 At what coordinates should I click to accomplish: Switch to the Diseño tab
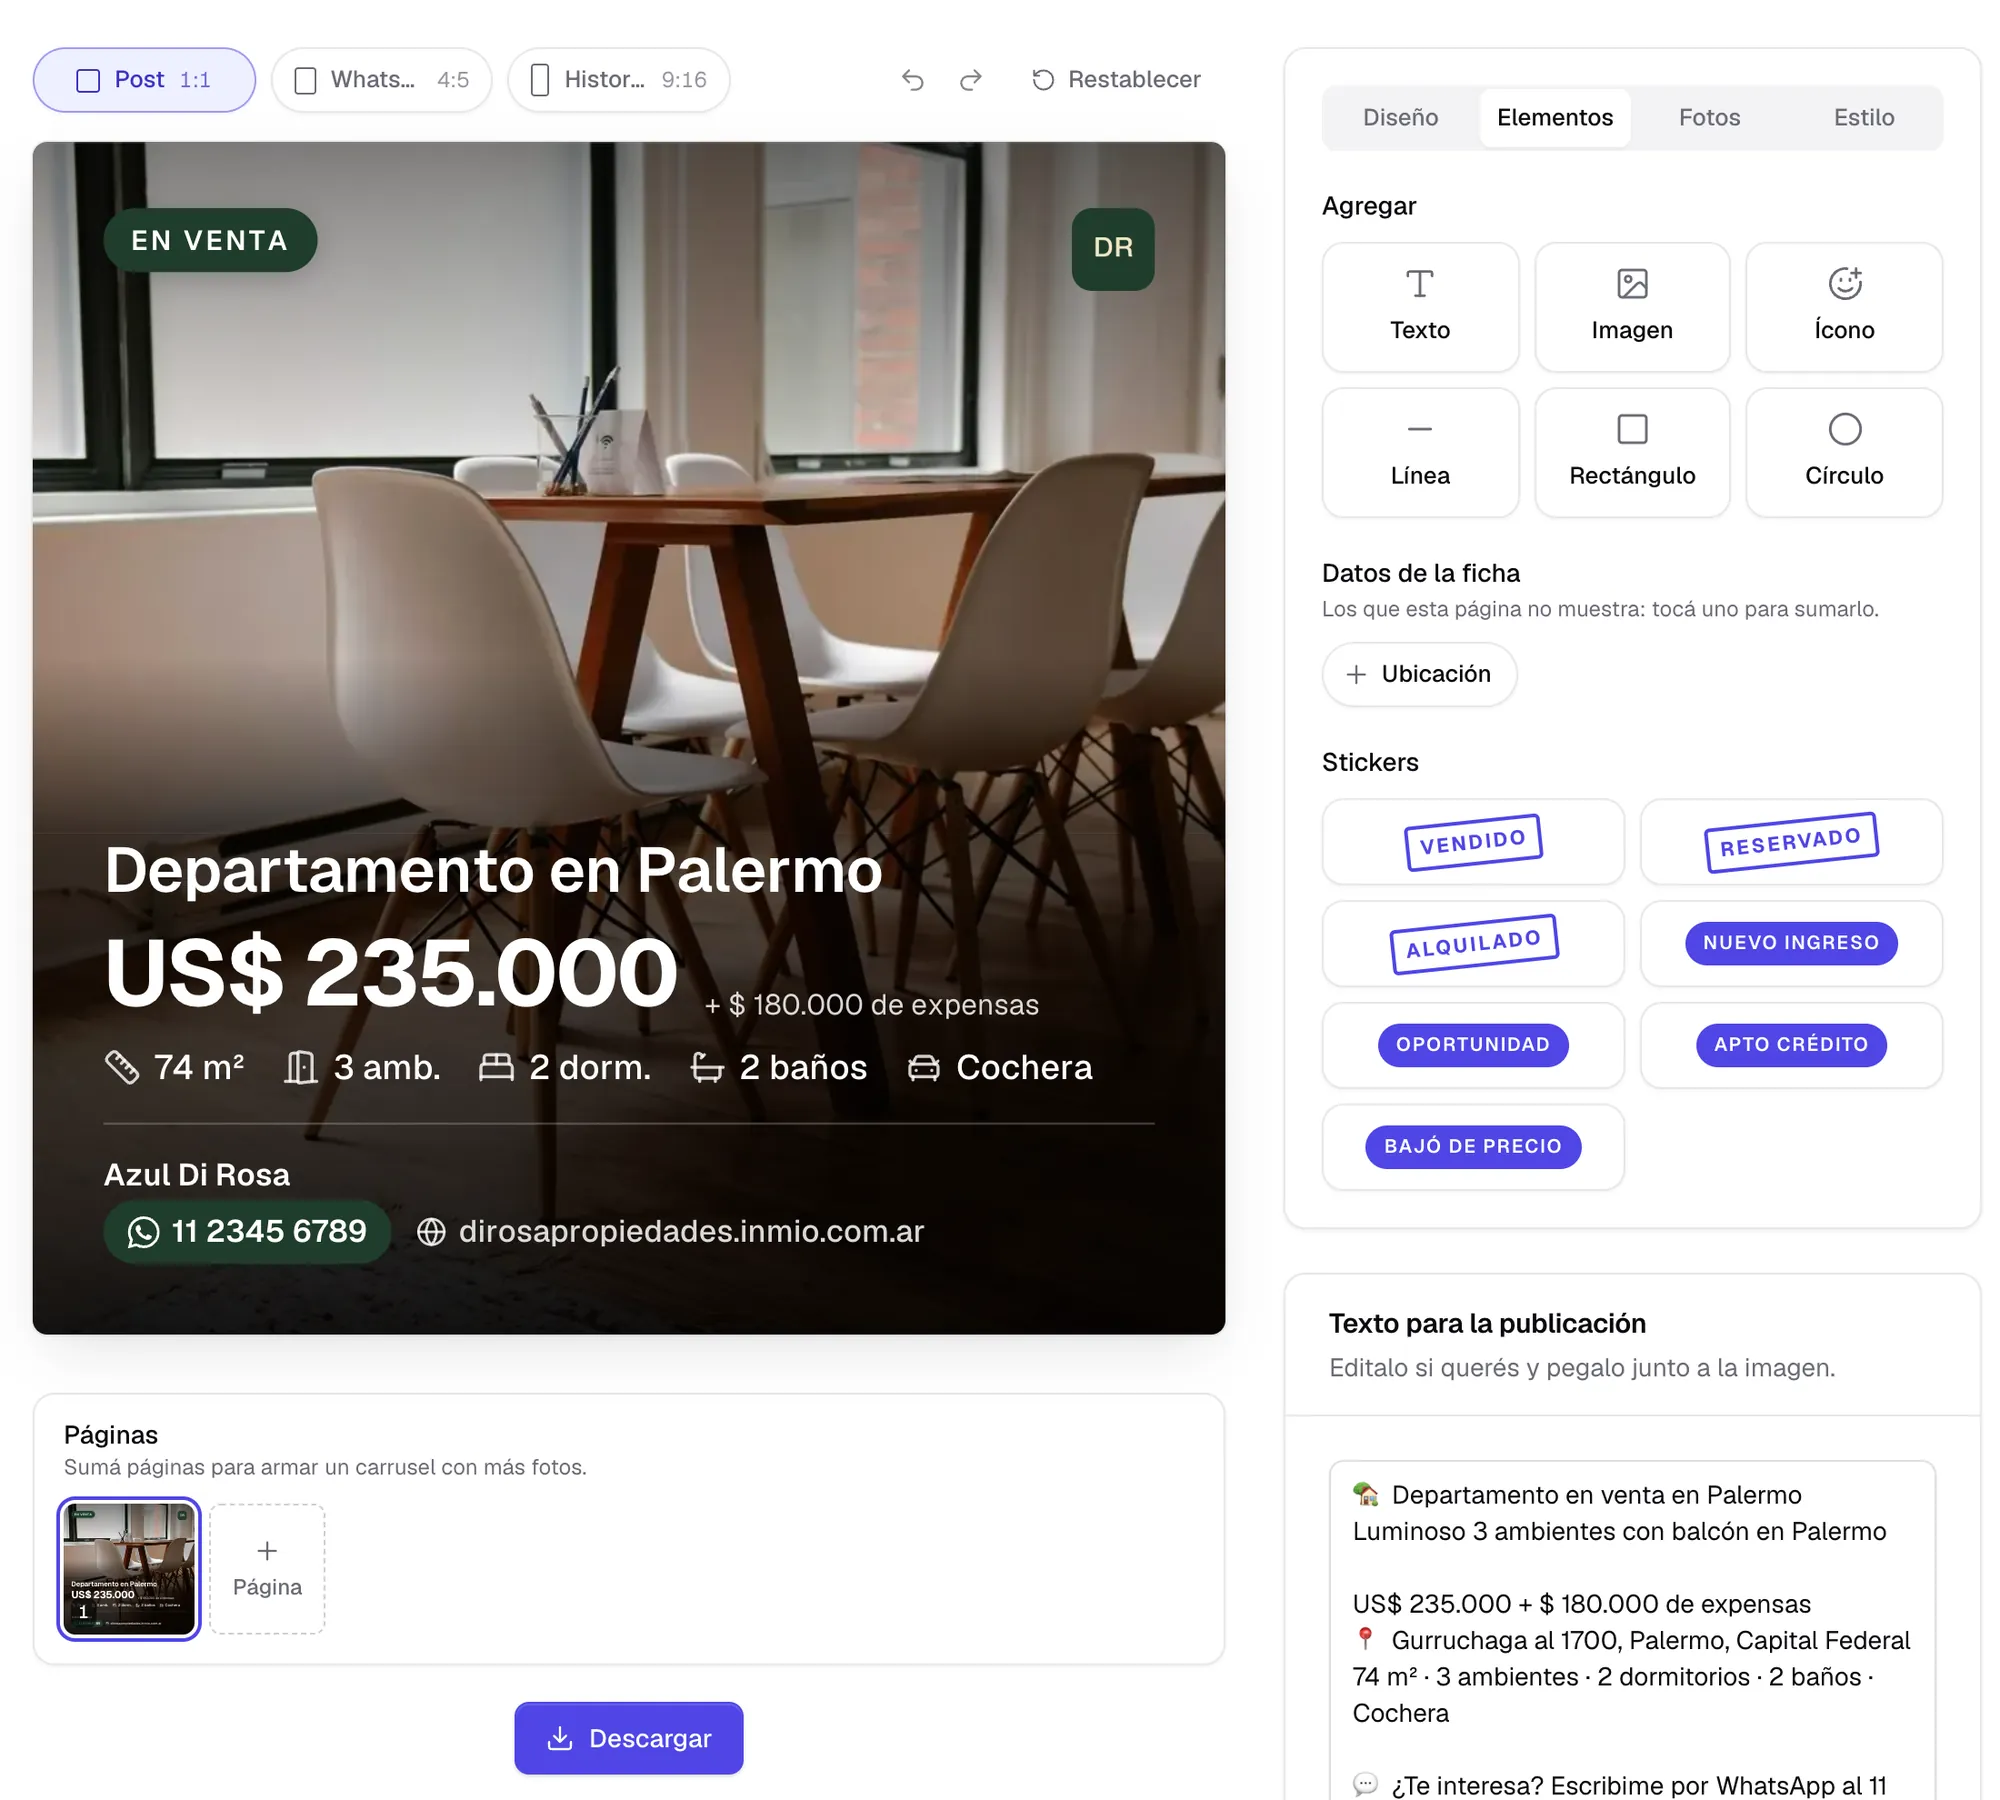pos(1400,118)
